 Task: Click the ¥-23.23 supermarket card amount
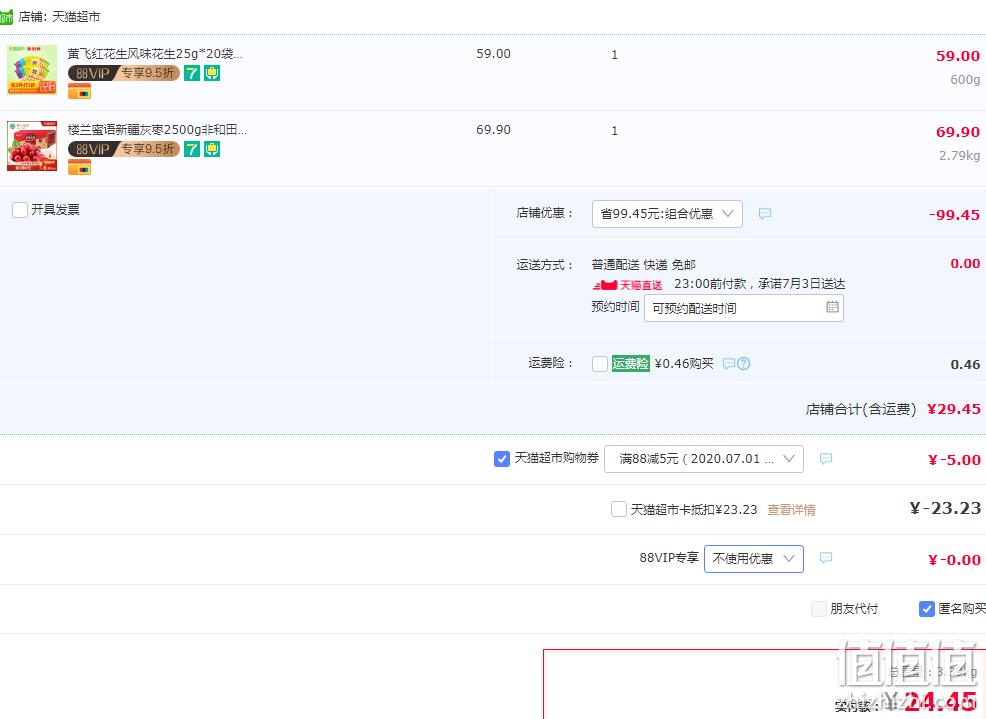945,508
